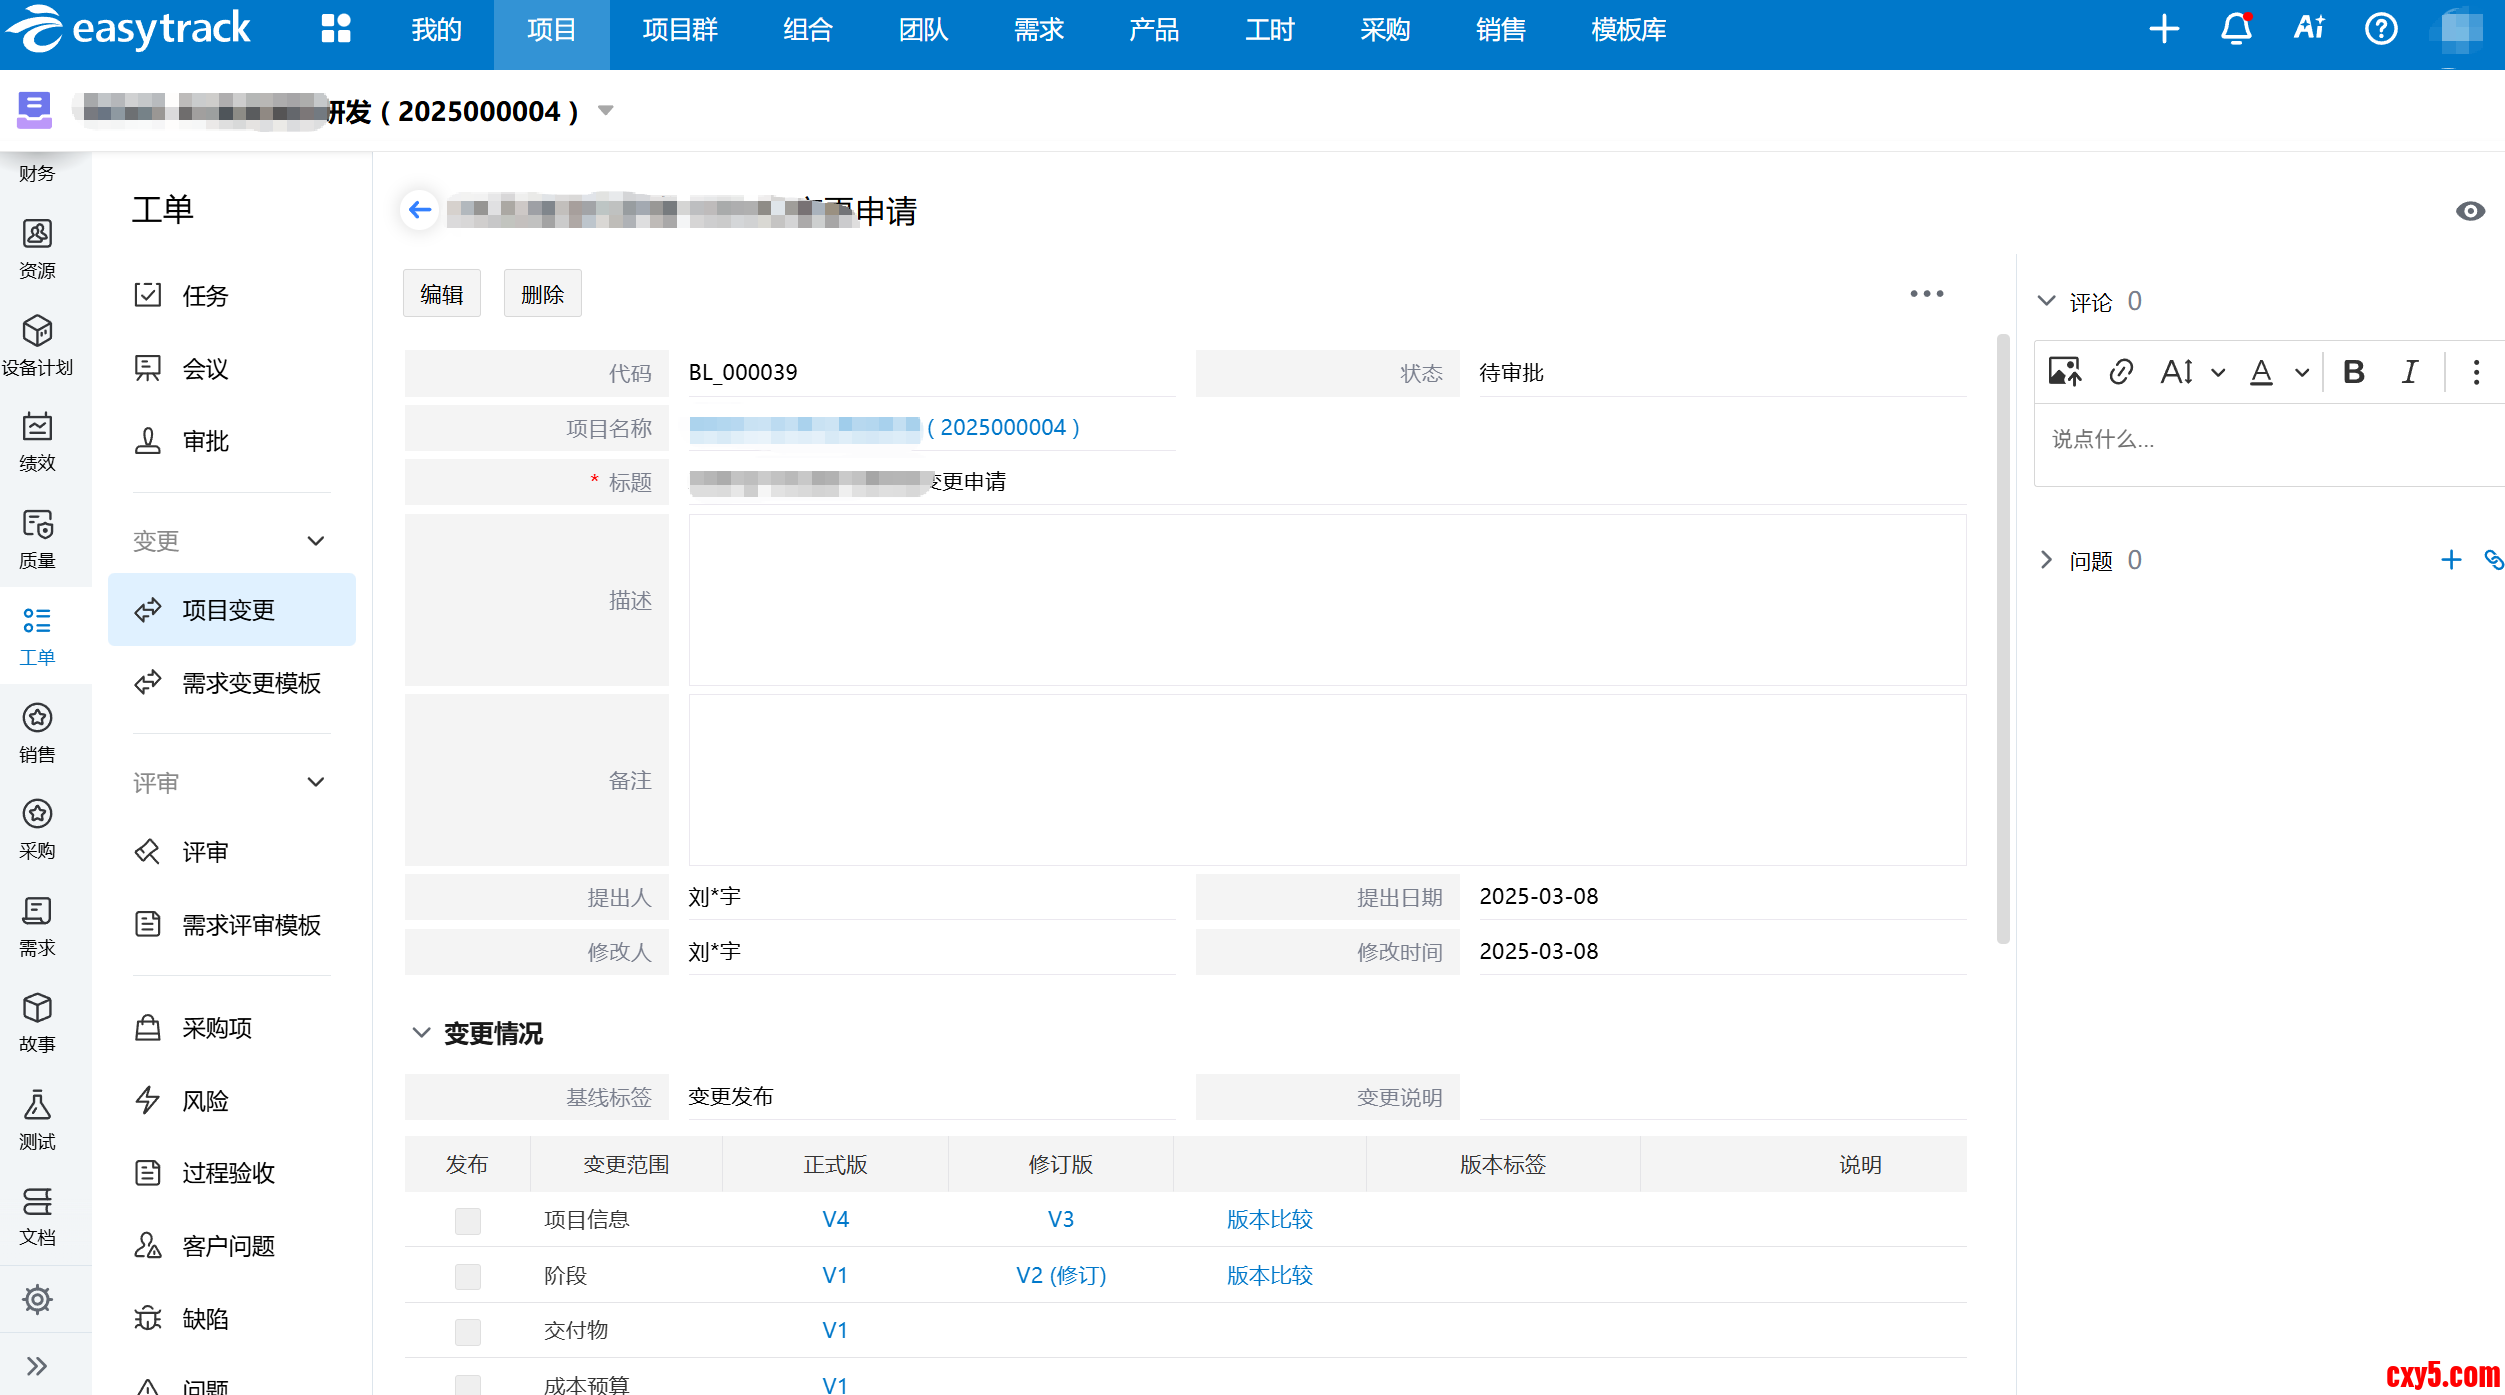This screenshot has height=1395, width=2505.
Task: Toggle the eye visibility icon
Action: click(x=2470, y=211)
